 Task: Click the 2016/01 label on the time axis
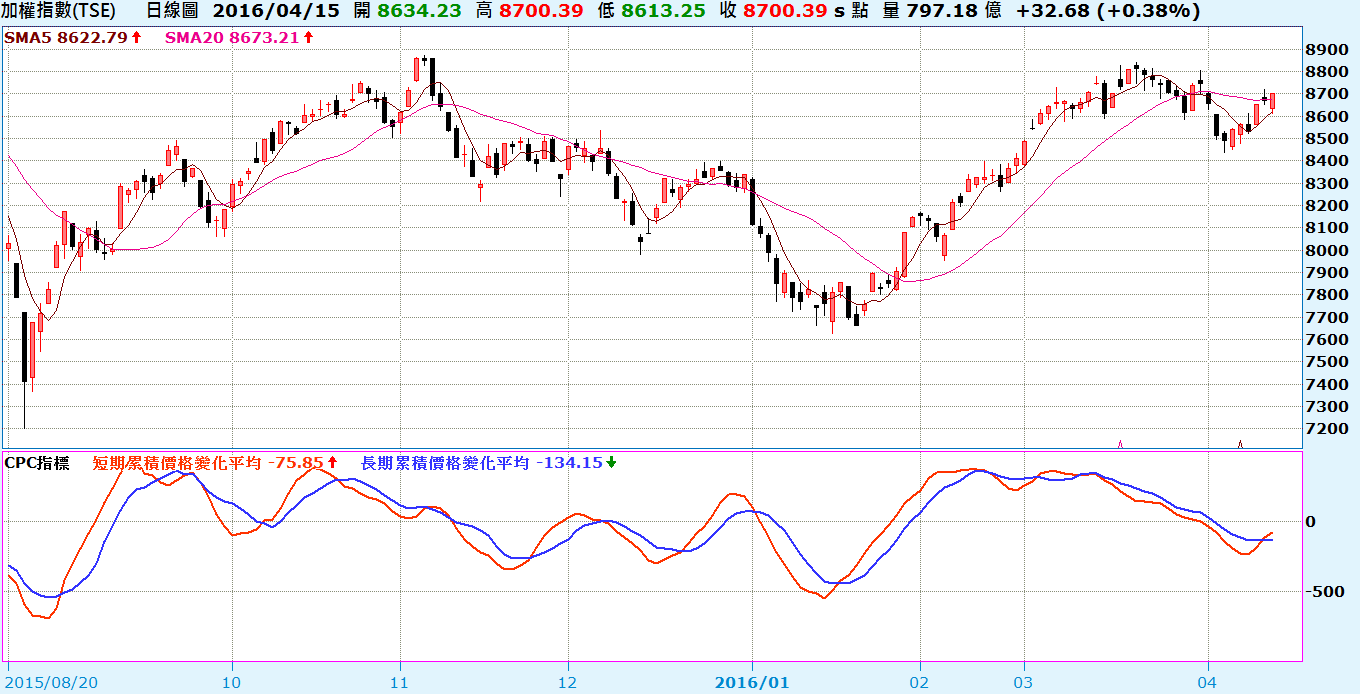point(752,680)
